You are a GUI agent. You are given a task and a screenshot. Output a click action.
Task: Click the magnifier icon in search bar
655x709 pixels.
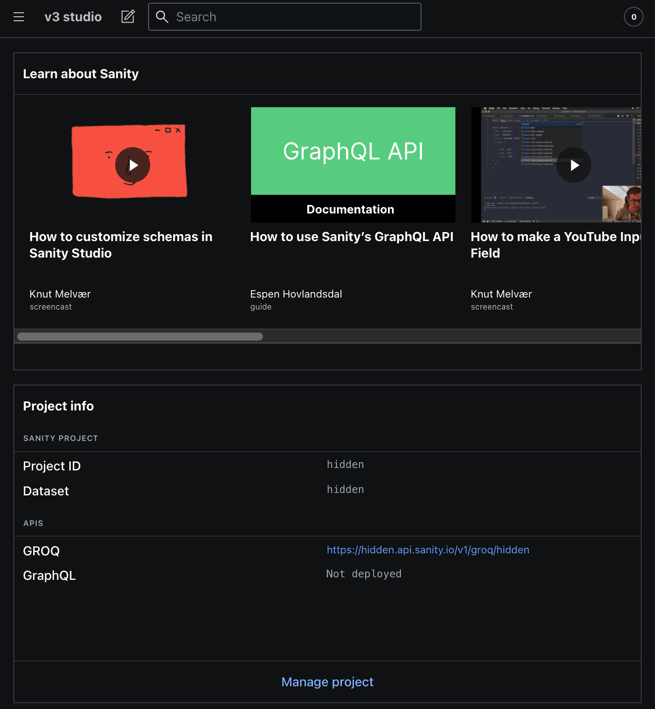[x=162, y=17]
